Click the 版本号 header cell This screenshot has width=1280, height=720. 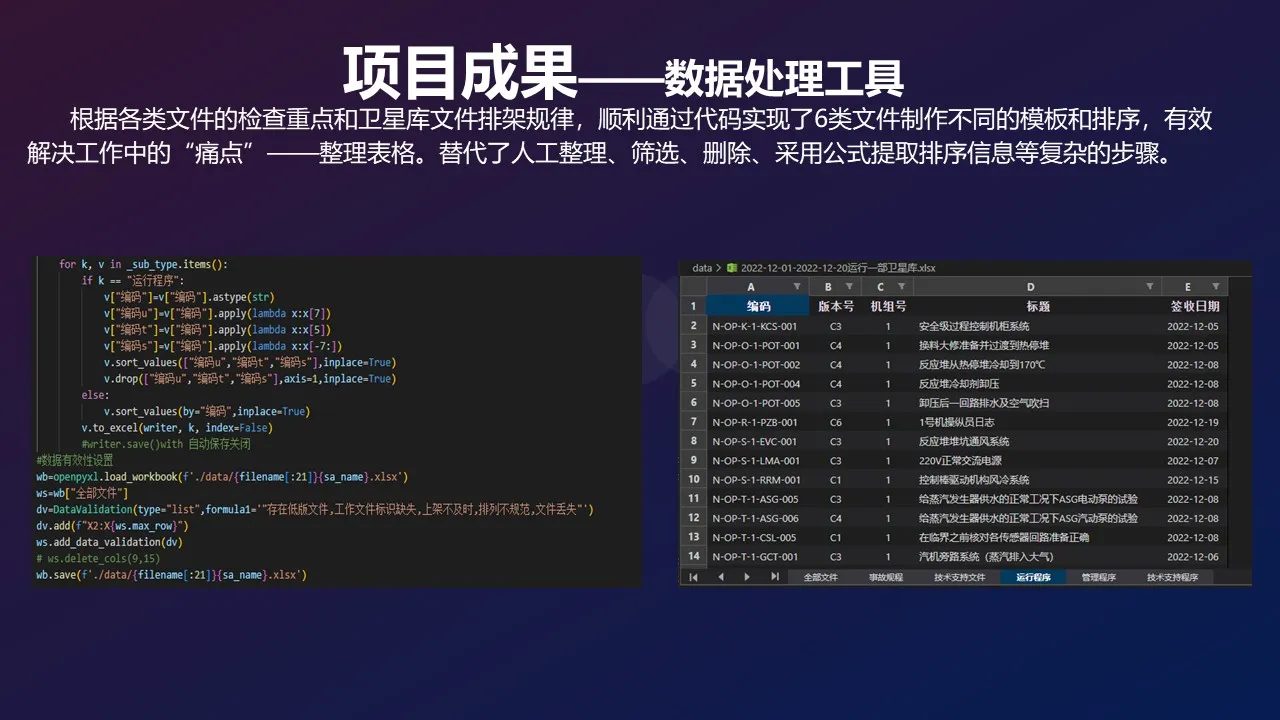click(x=835, y=306)
